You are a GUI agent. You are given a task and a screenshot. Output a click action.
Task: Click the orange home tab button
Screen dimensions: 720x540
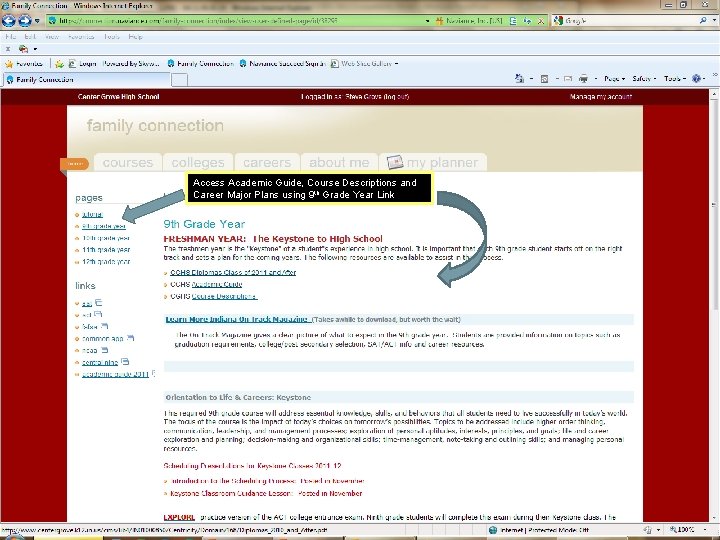[x=74, y=163]
